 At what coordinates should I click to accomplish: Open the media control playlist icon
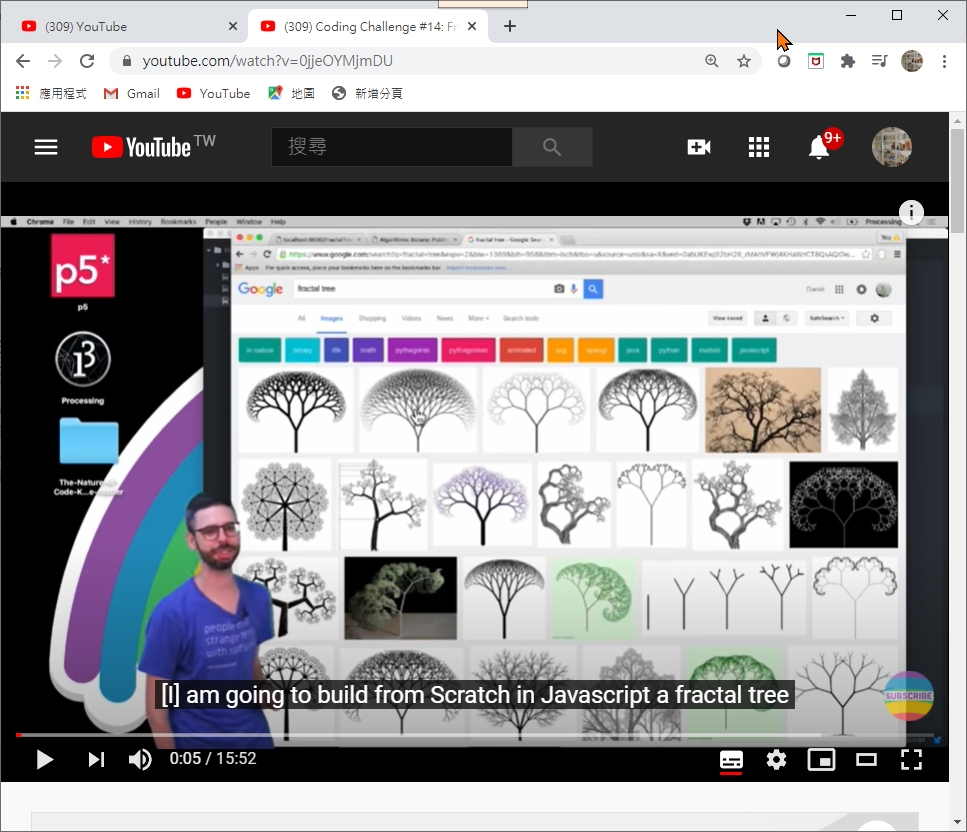click(879, 61)
